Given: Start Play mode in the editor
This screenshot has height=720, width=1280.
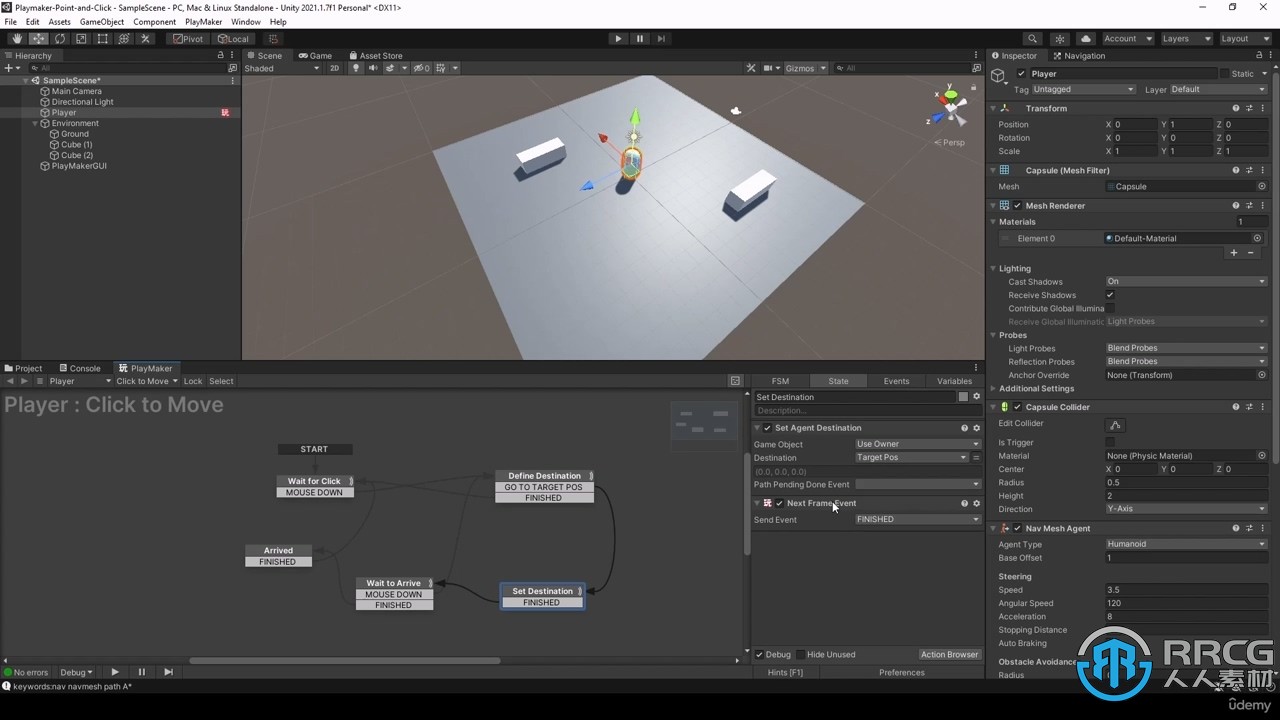Looking at the screenshot, I should coord(618,39).
